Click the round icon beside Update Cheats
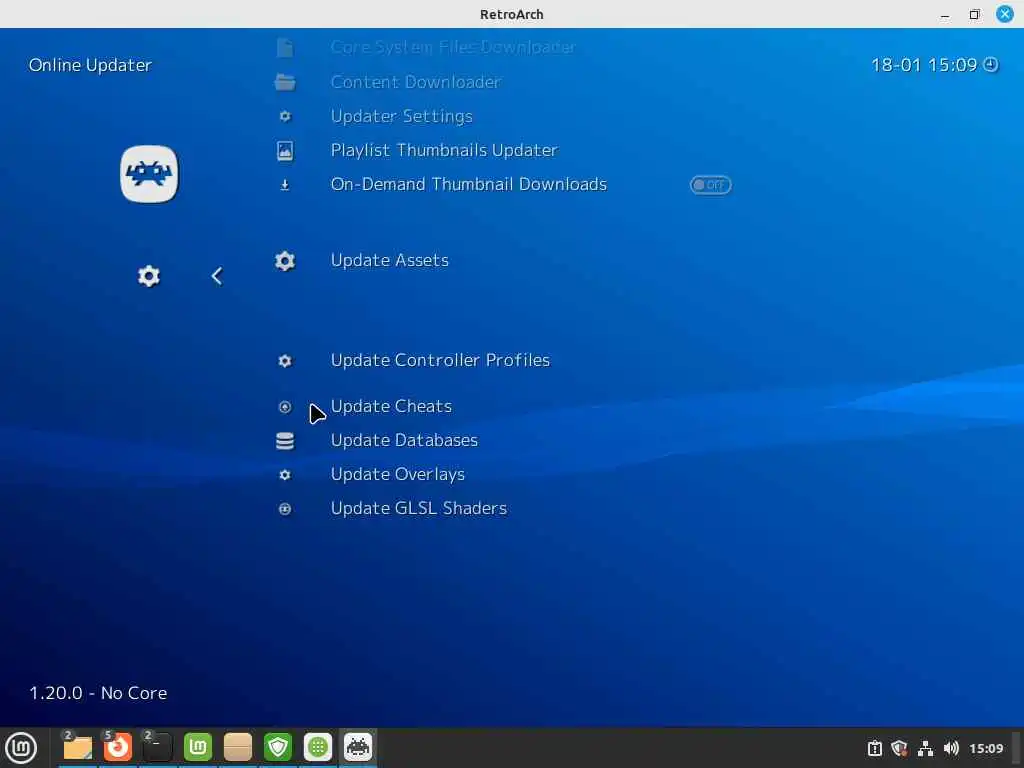The height and width of the screenshot is (768, 1024). click(x=285, y=407)
